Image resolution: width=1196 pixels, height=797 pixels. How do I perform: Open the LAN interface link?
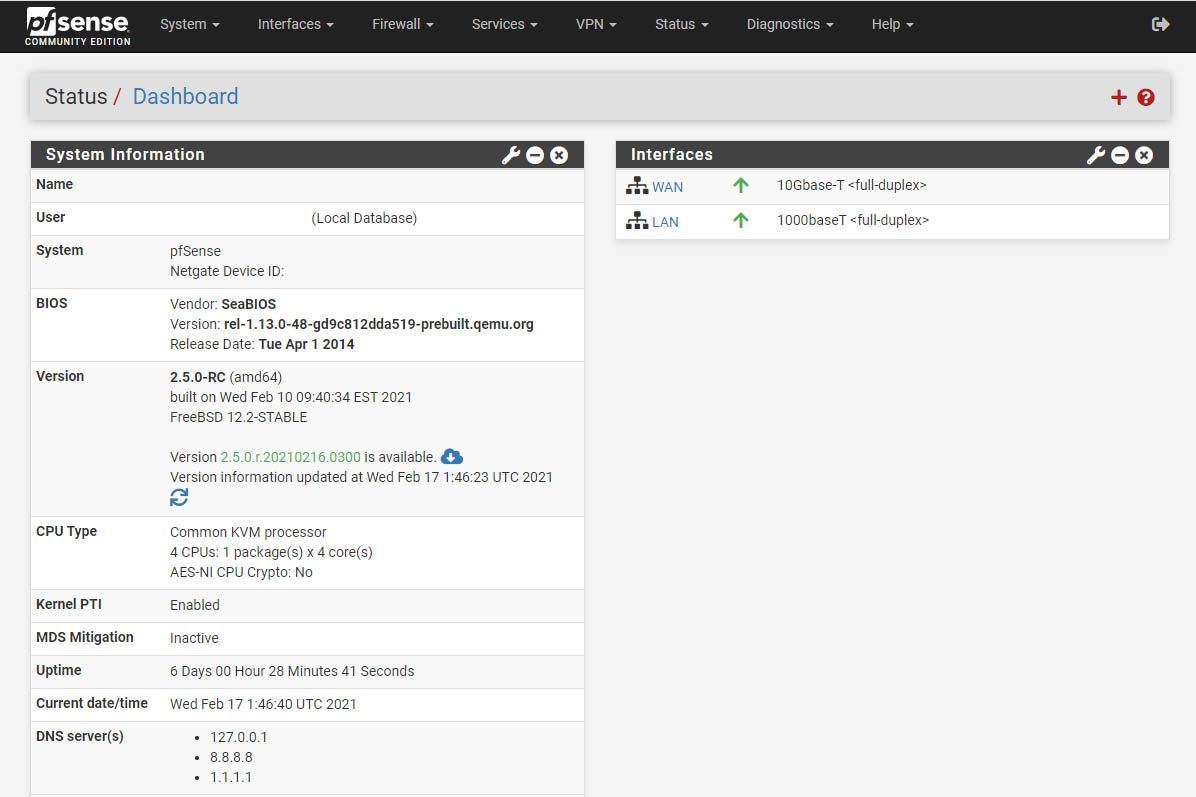coord(665,222)
